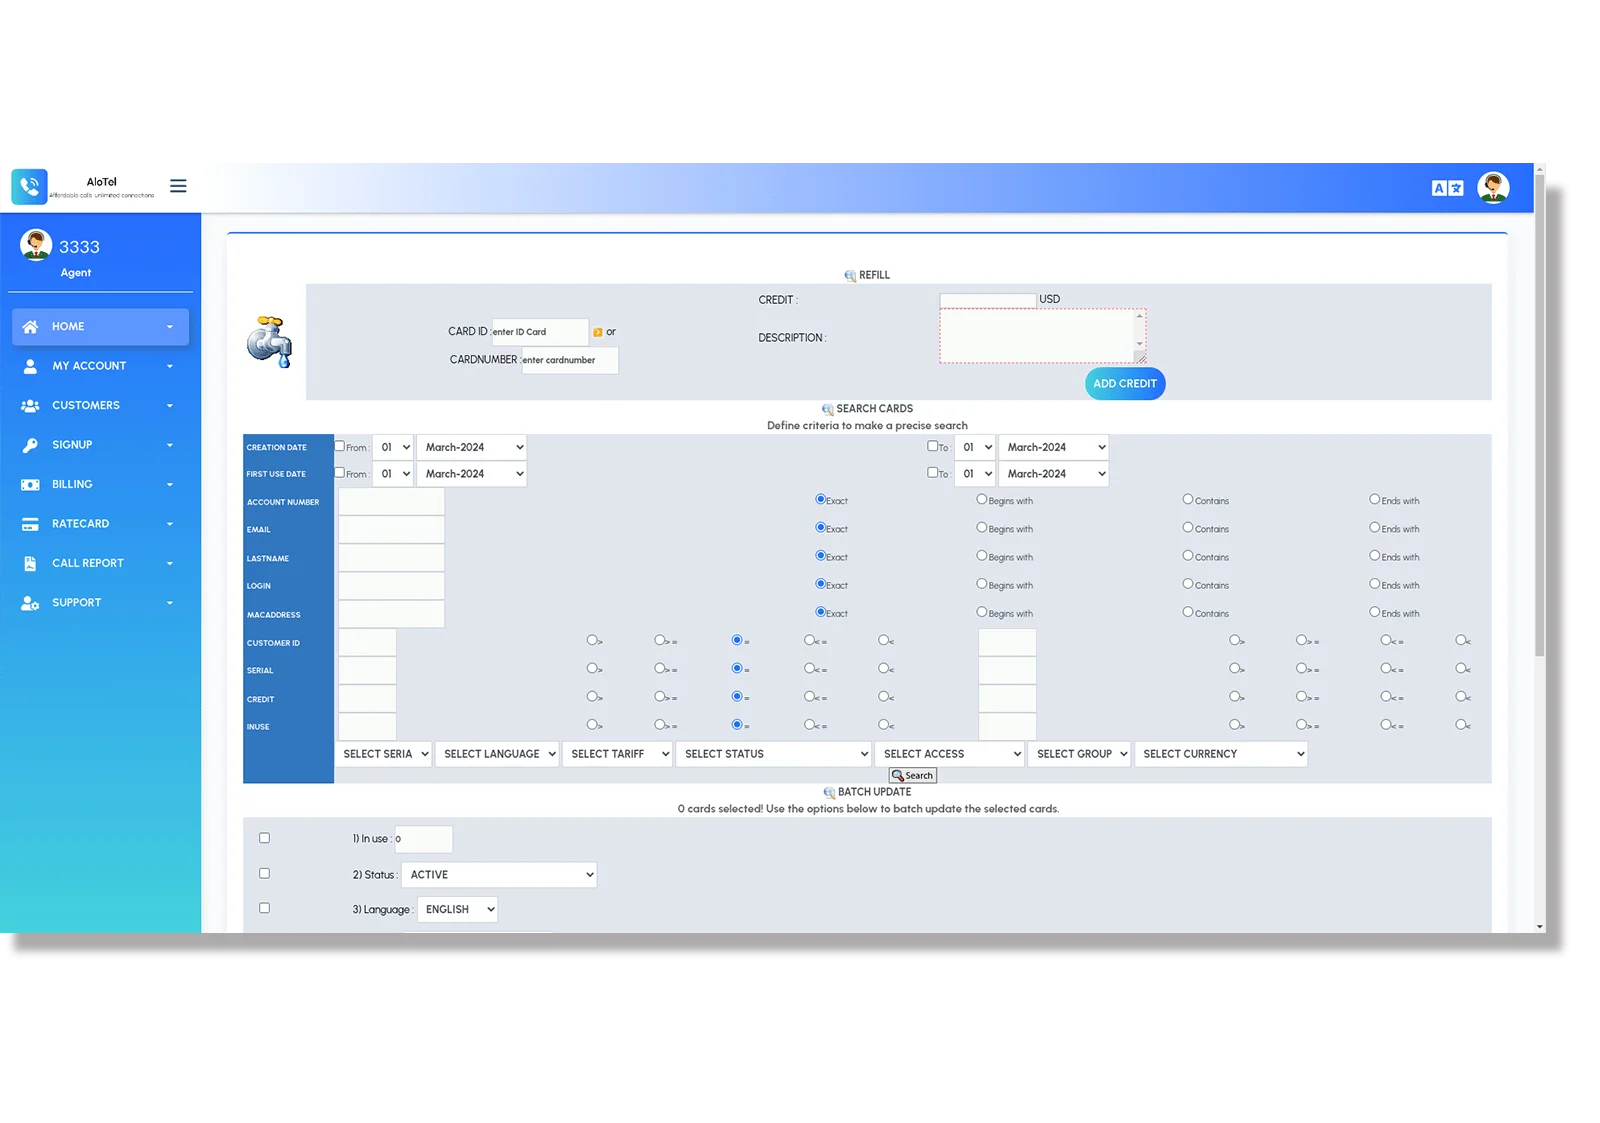Select Exact for Login row
The width and height of the screenshot is (1600, 1123).
coord(821,584)
